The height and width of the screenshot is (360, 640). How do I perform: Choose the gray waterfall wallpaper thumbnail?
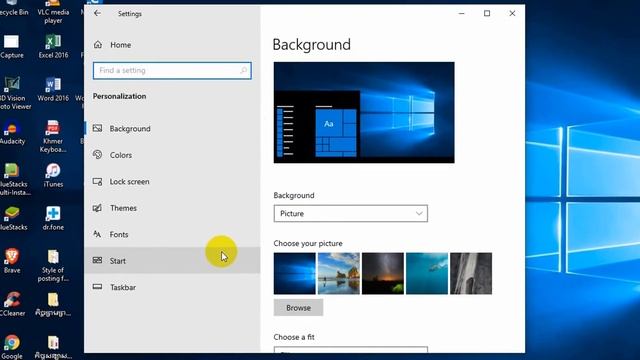tap(471, 273)
